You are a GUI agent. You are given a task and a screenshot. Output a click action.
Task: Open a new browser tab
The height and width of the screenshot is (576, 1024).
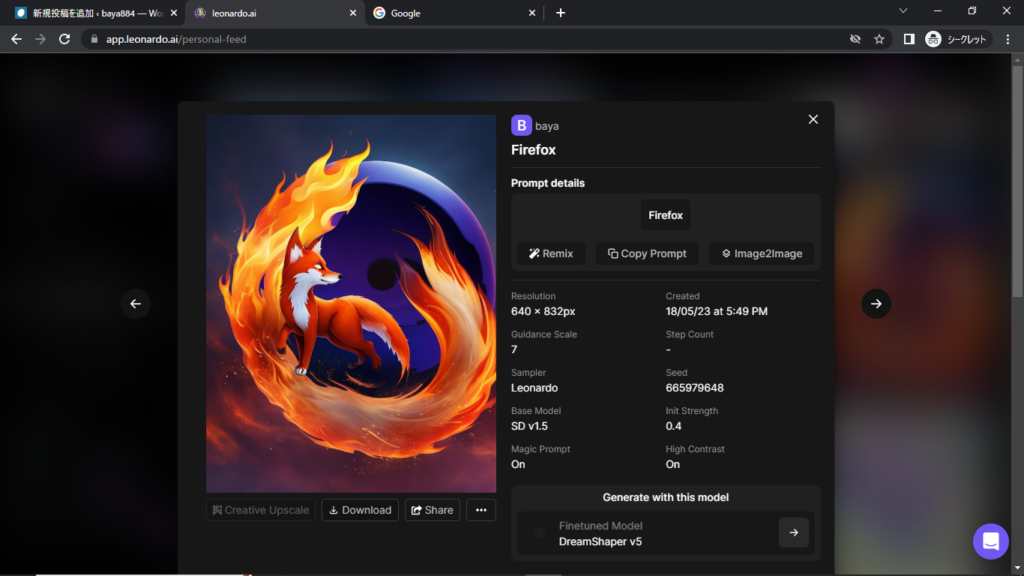[x=560, y=13]
